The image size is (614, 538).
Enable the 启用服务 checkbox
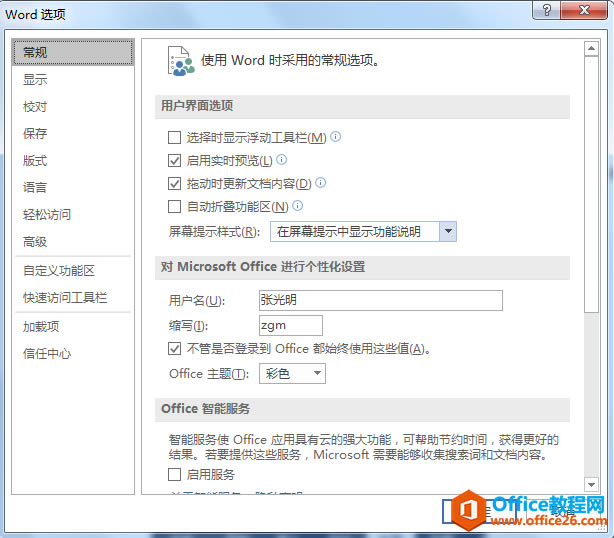tap(174, 475)
